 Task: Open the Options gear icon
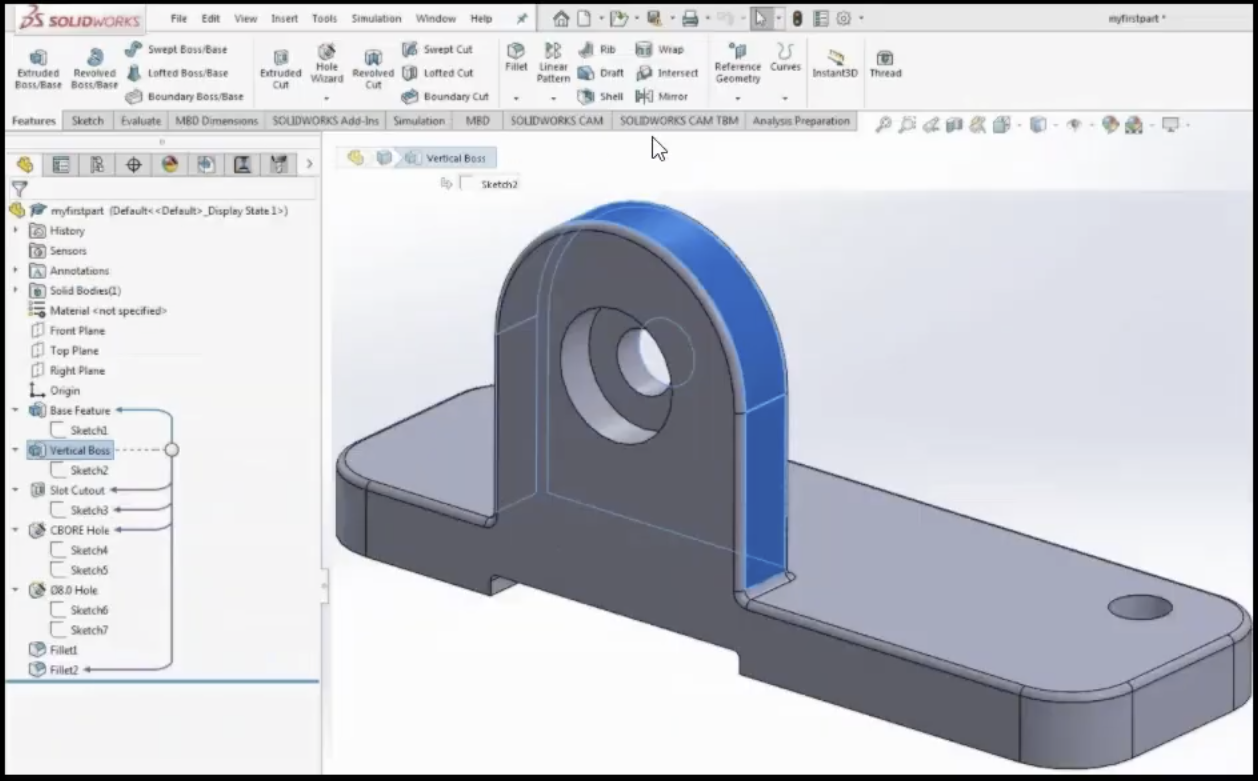click(x=844, y=19)
